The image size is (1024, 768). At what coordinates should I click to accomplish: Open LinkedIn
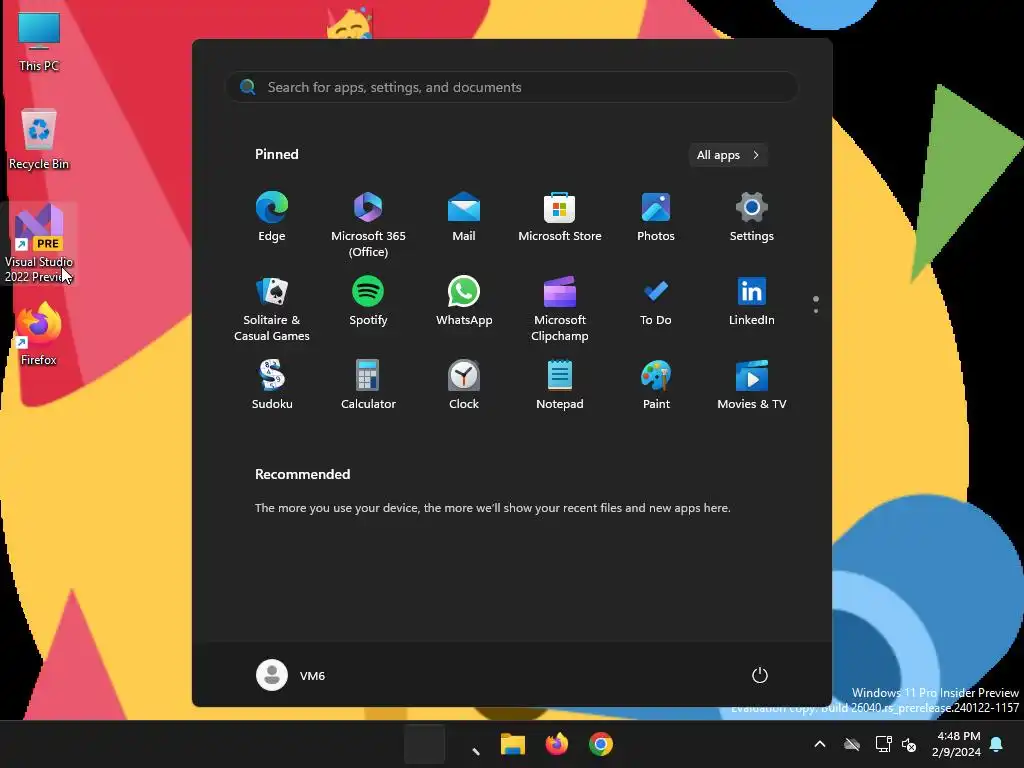point(752,302)
